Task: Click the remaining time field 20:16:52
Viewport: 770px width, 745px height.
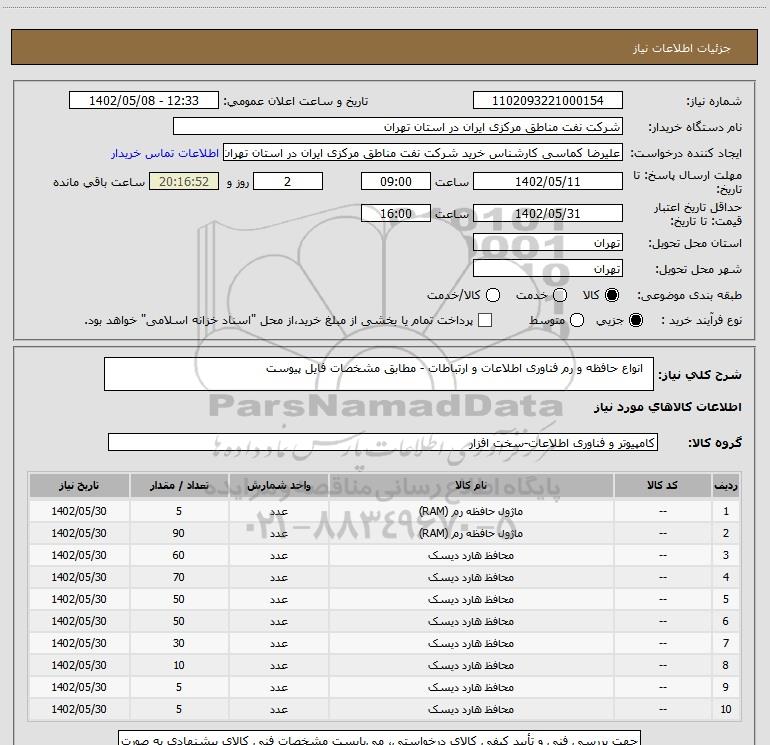Action: coord(184,182)
